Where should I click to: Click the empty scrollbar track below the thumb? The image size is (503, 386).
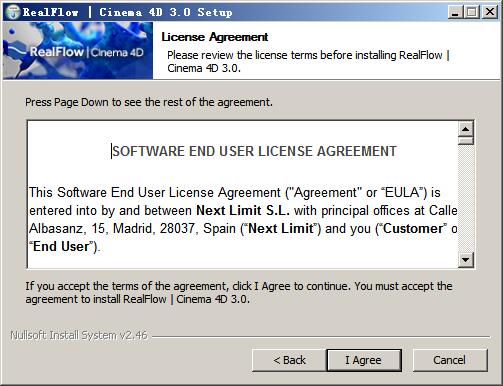tap(466, 198)
